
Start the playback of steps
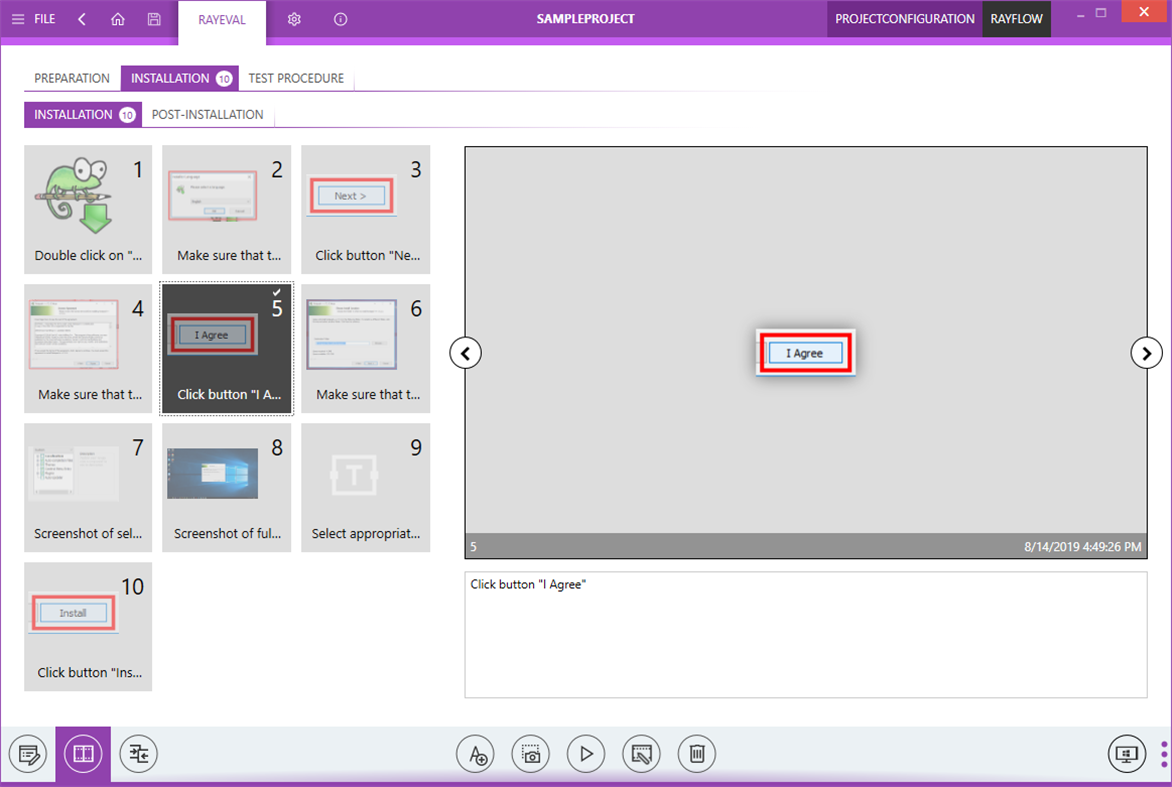point(586,753)
